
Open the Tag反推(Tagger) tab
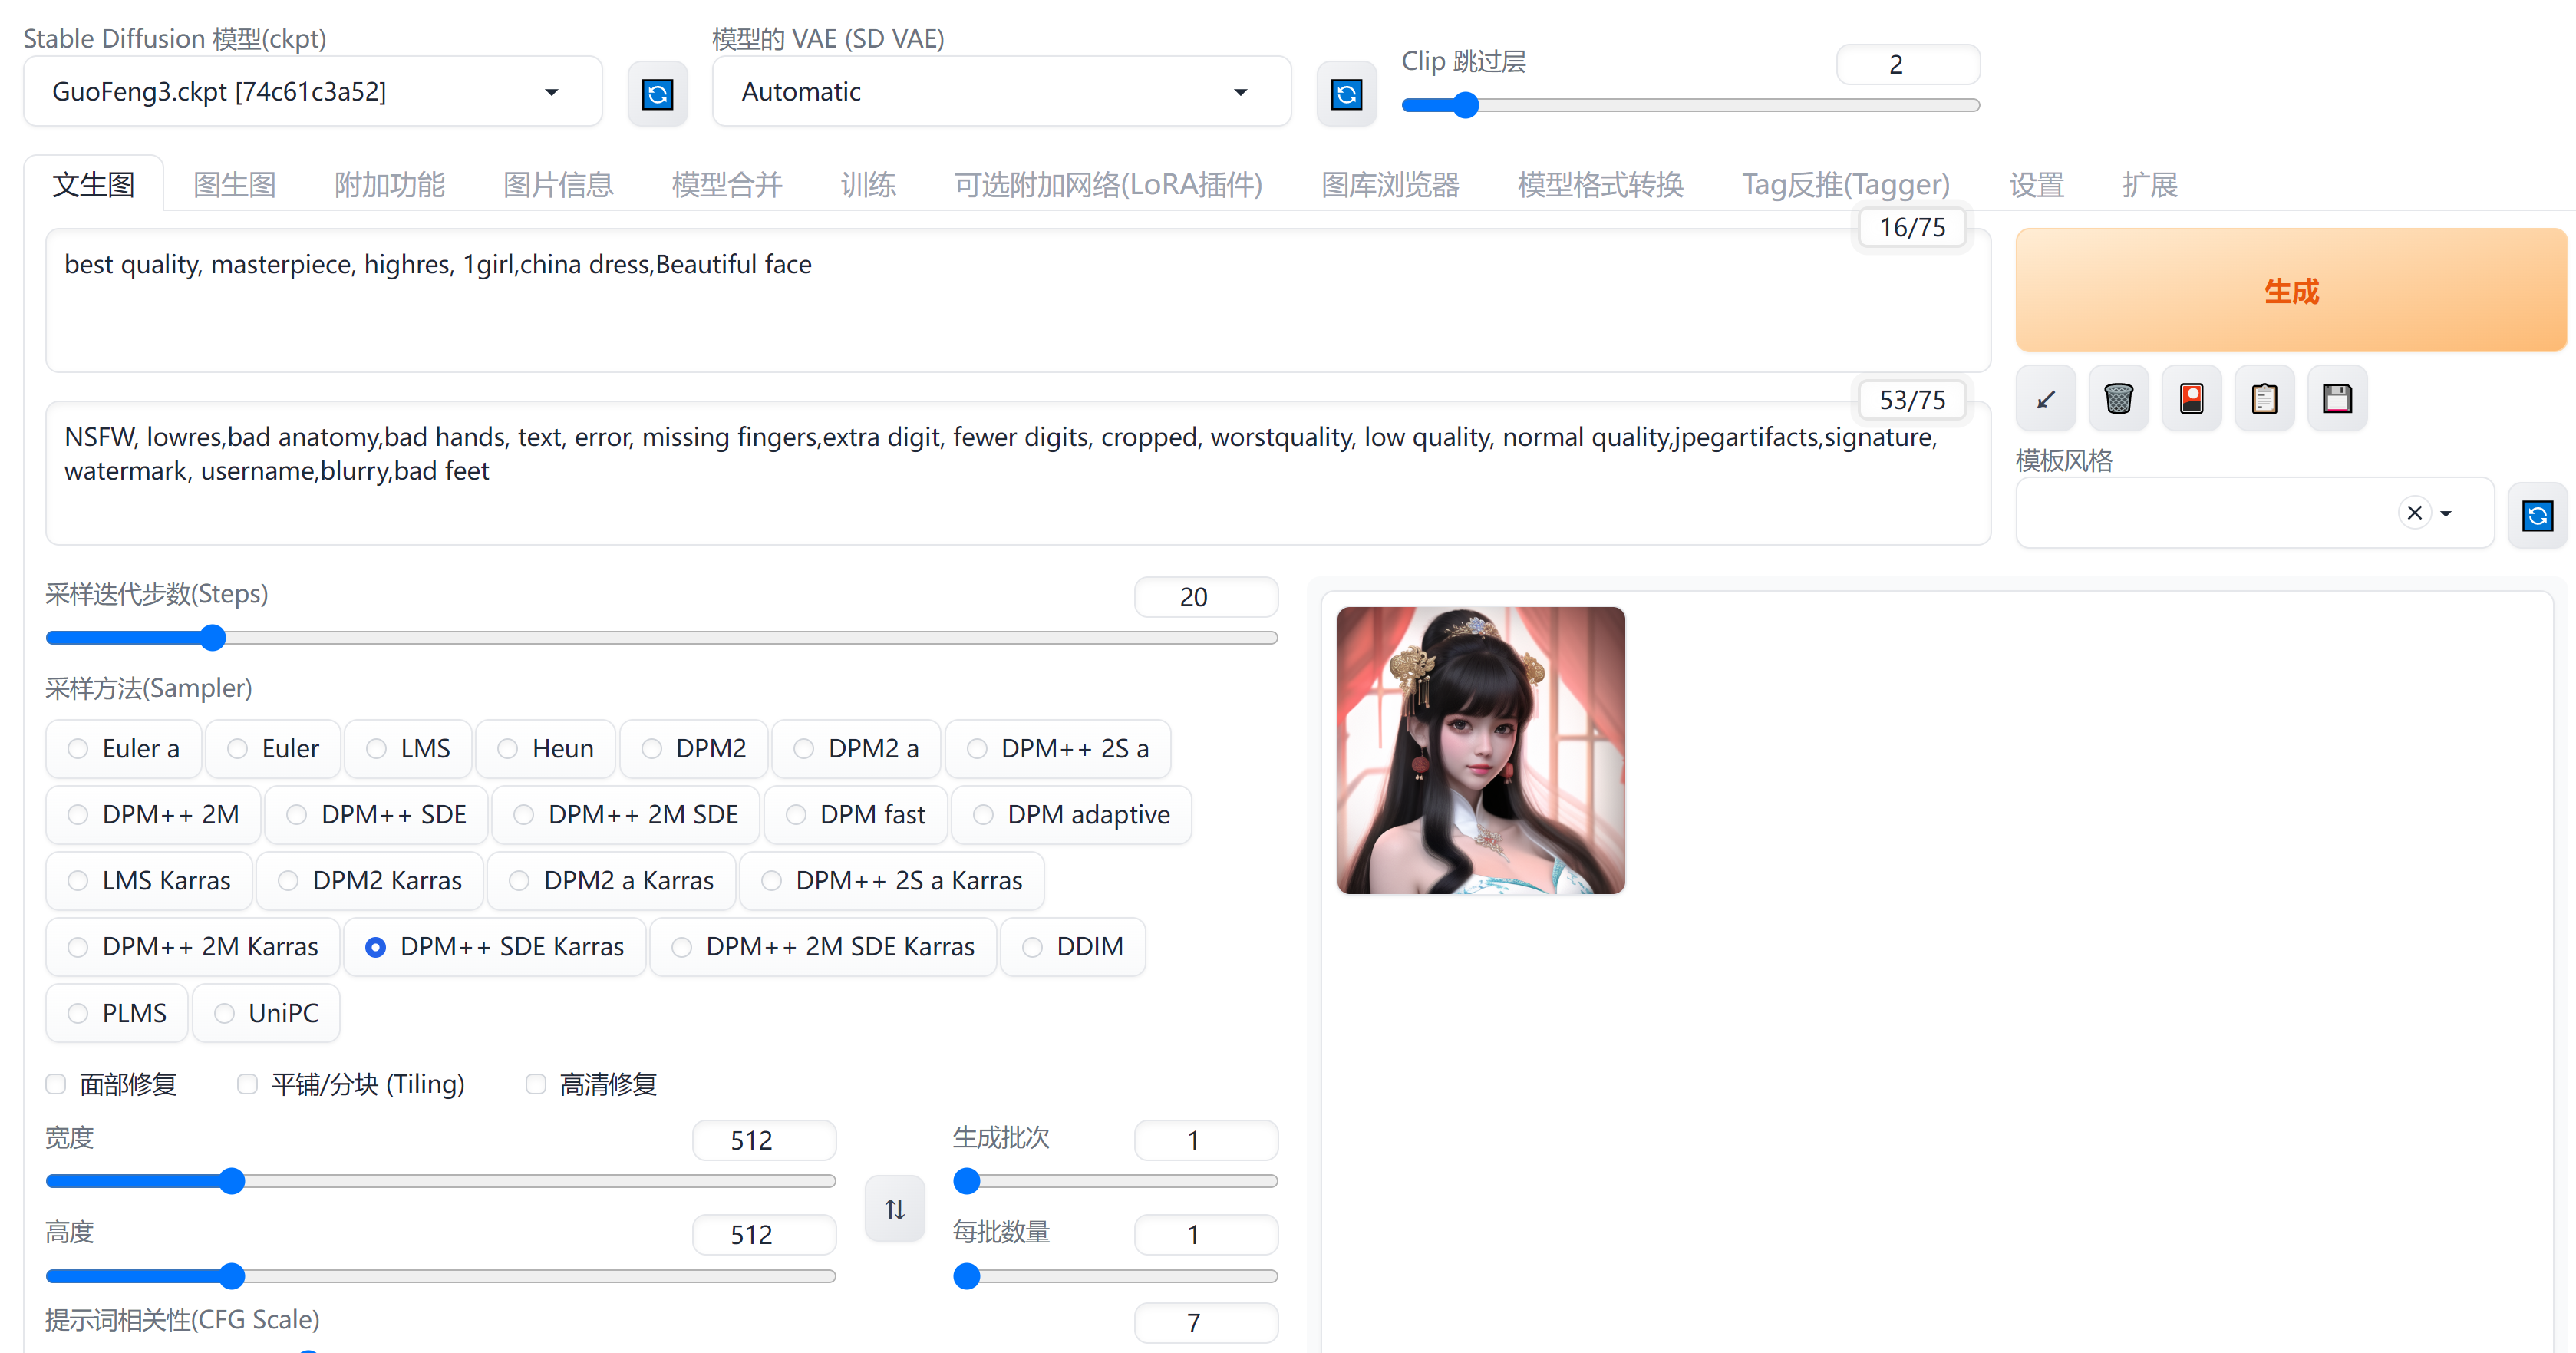coord(1845,185)
